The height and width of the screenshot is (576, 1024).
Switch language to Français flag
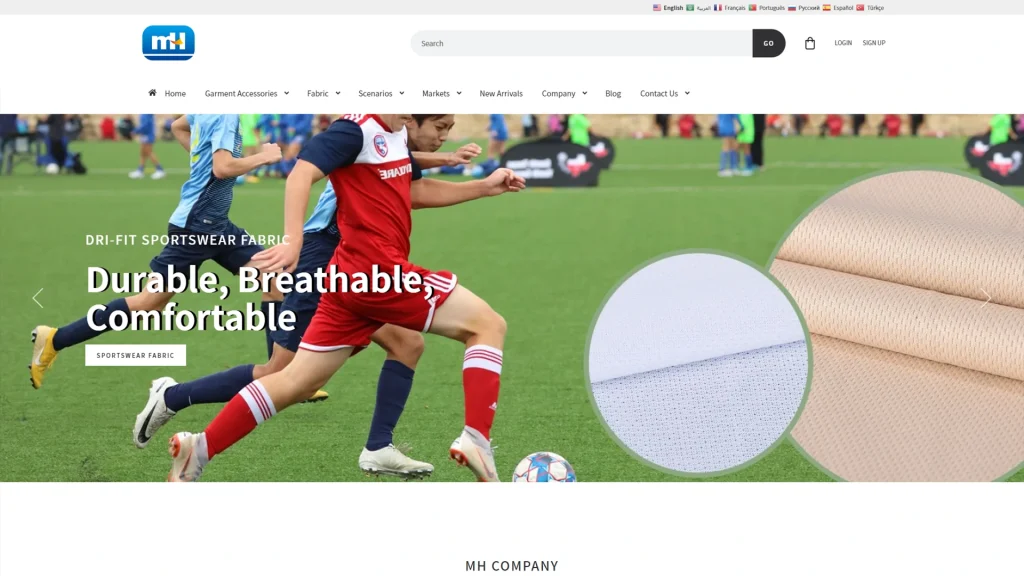pos(718,8)
